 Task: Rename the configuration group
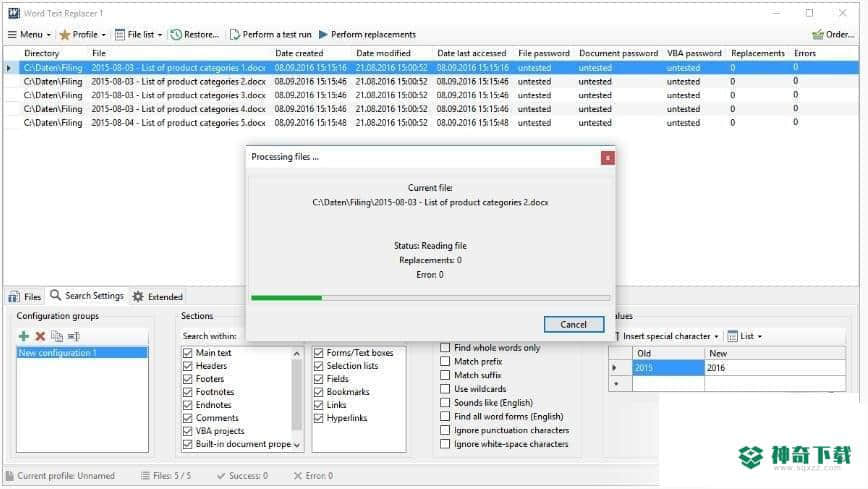point(74,336)
